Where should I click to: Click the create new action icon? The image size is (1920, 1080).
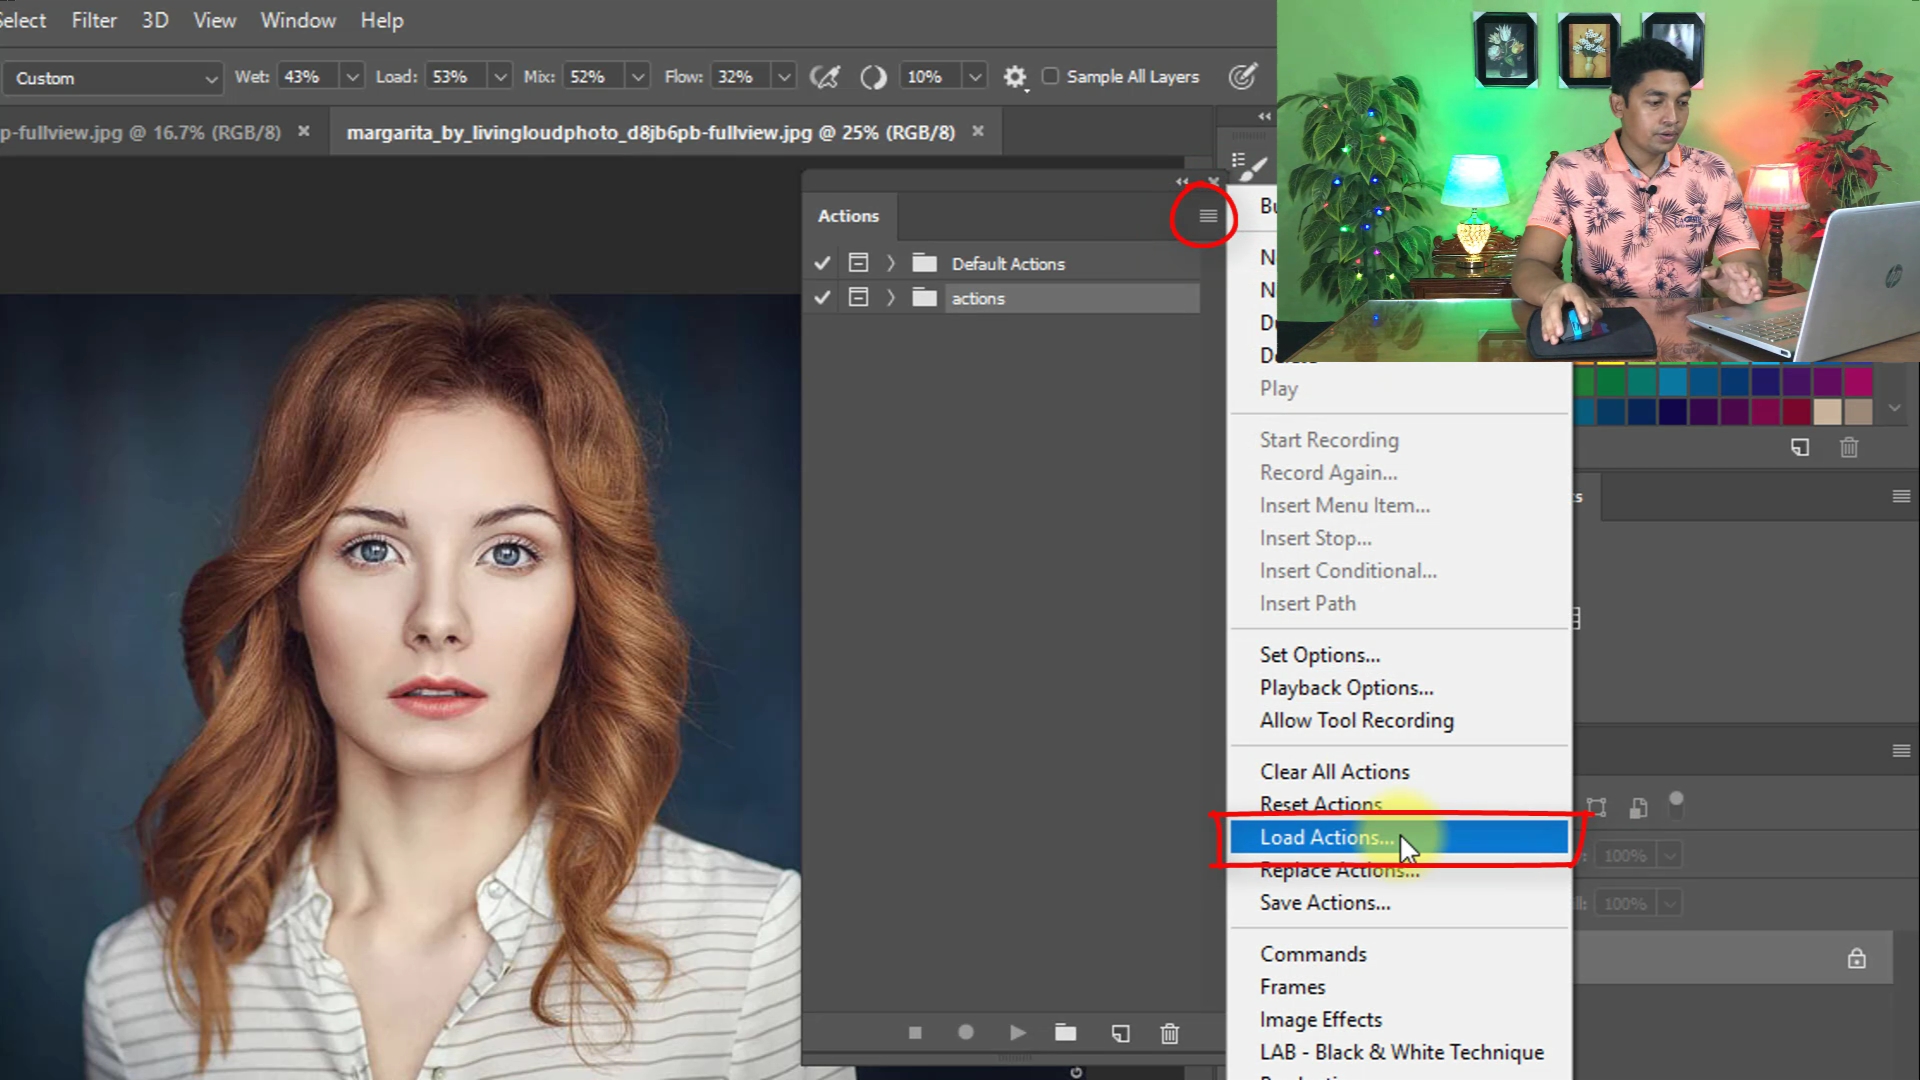pyautogui.click(x=1120, y=1033)
